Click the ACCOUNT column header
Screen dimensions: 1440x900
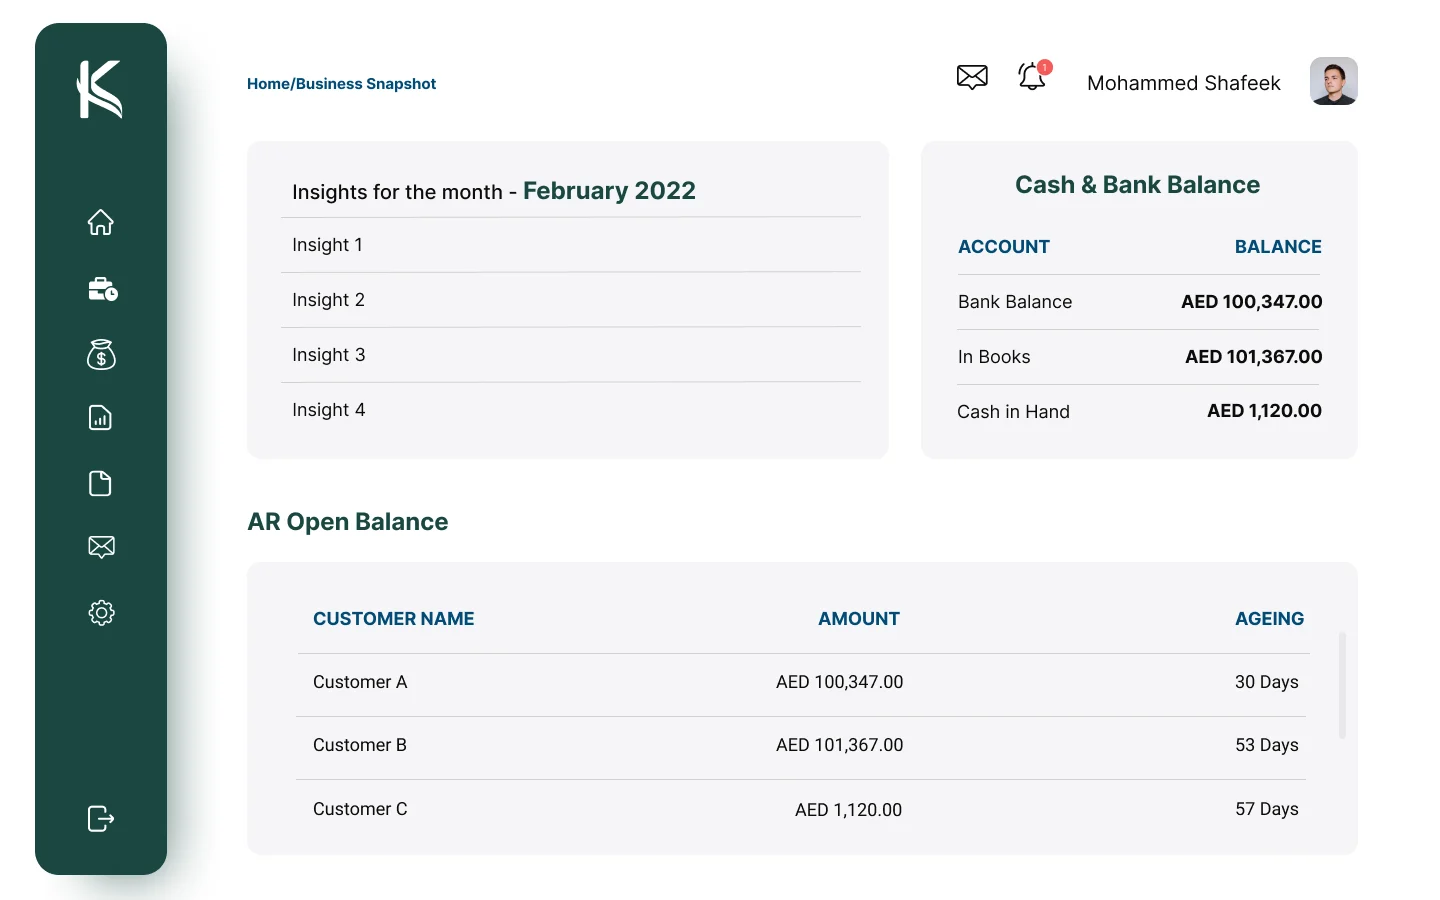point(1004,247)
